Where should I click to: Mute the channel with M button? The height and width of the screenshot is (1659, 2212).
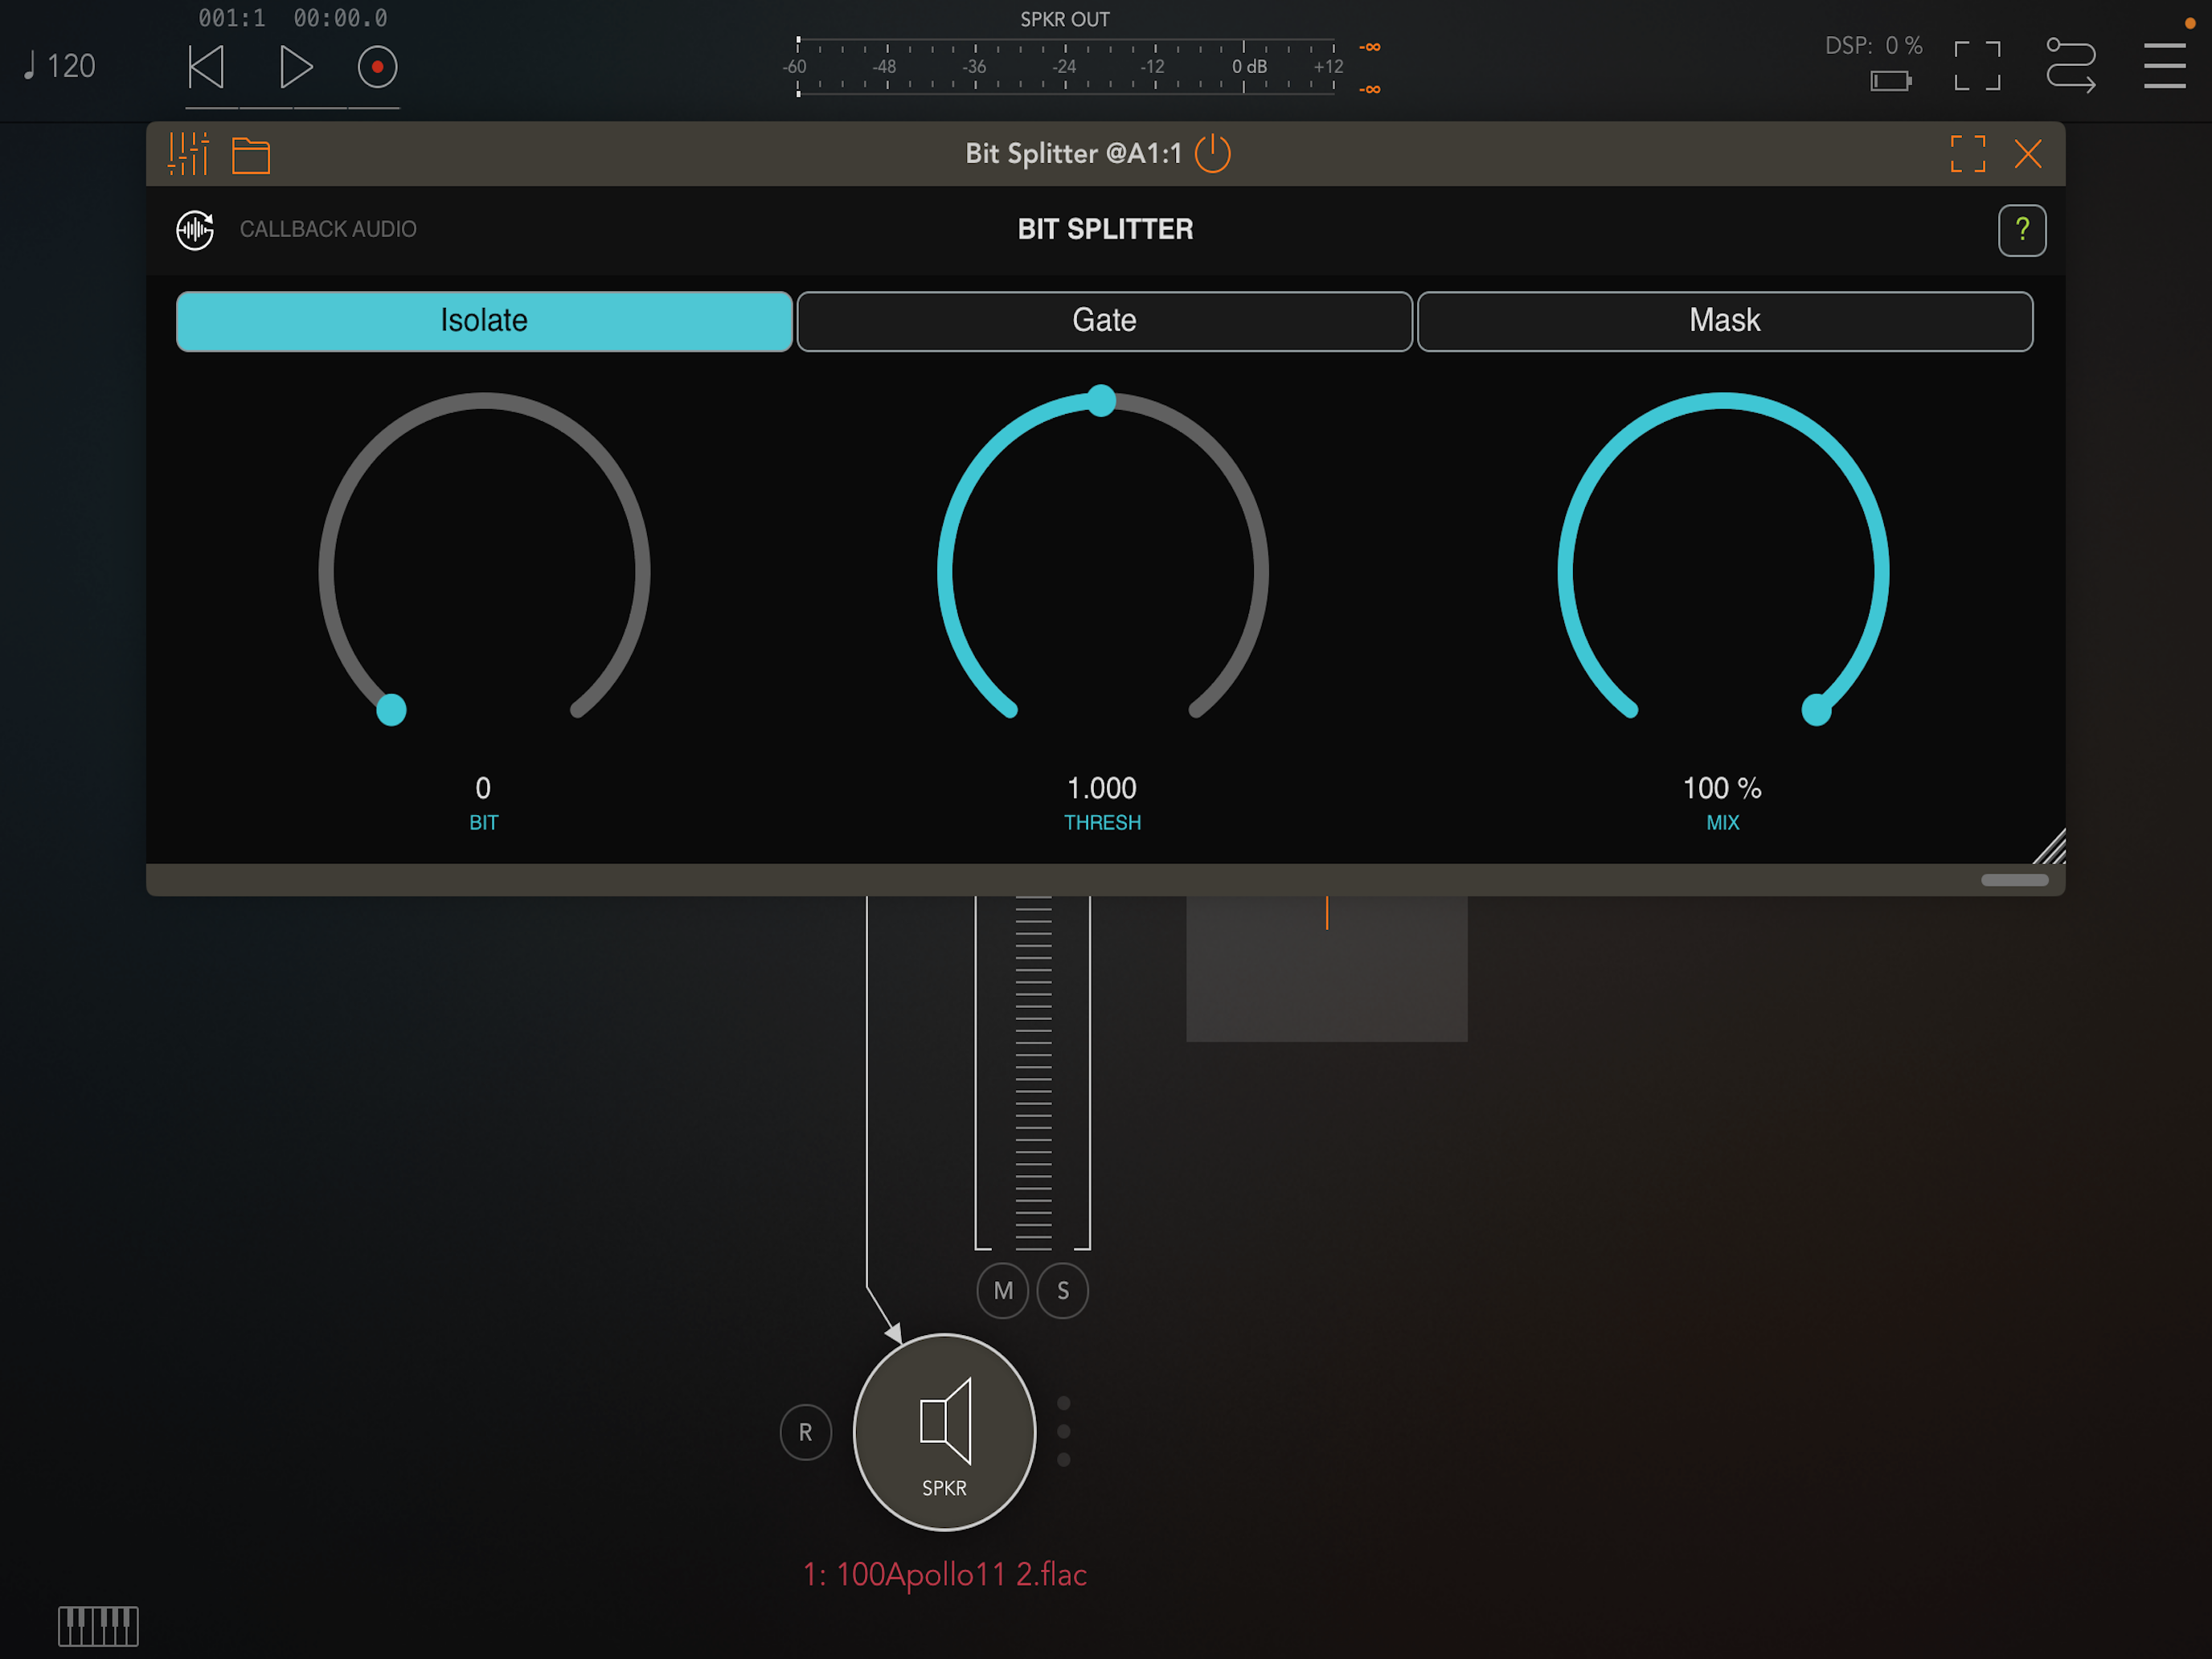click(1003, 1291)
